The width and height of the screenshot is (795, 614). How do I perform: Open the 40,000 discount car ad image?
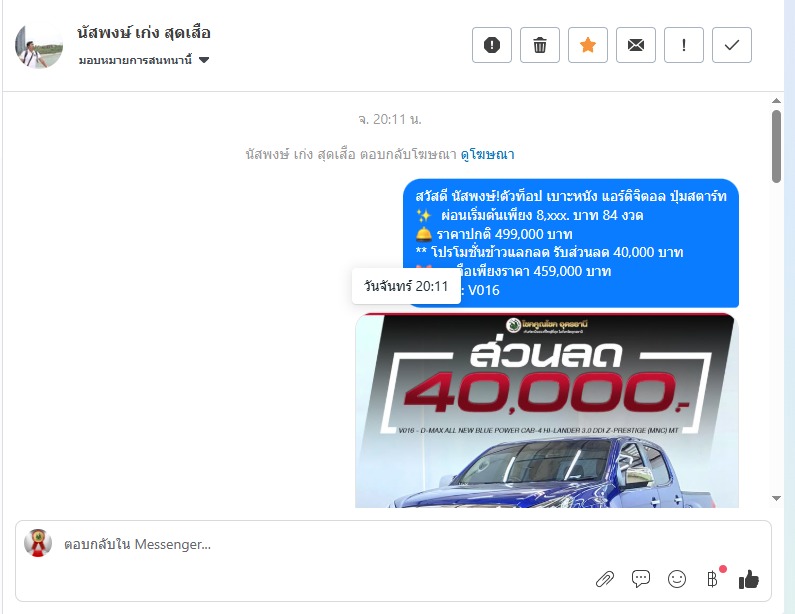[x=547, y=410]
